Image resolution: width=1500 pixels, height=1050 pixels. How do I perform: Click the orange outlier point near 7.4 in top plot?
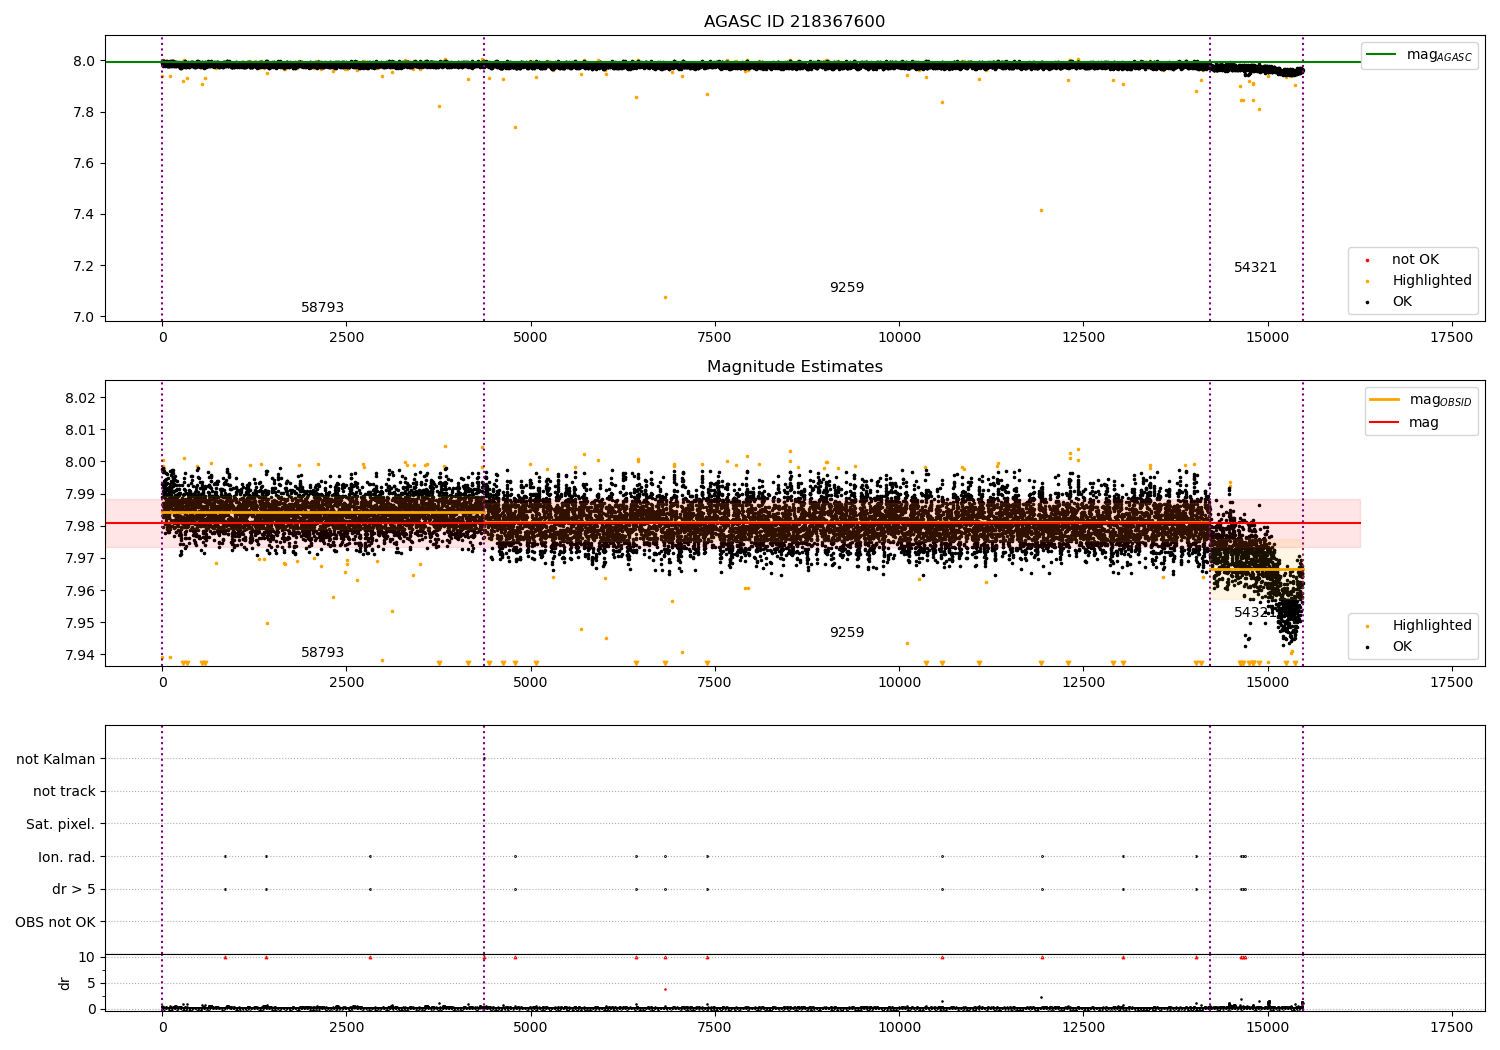[x=1041, y=210]
